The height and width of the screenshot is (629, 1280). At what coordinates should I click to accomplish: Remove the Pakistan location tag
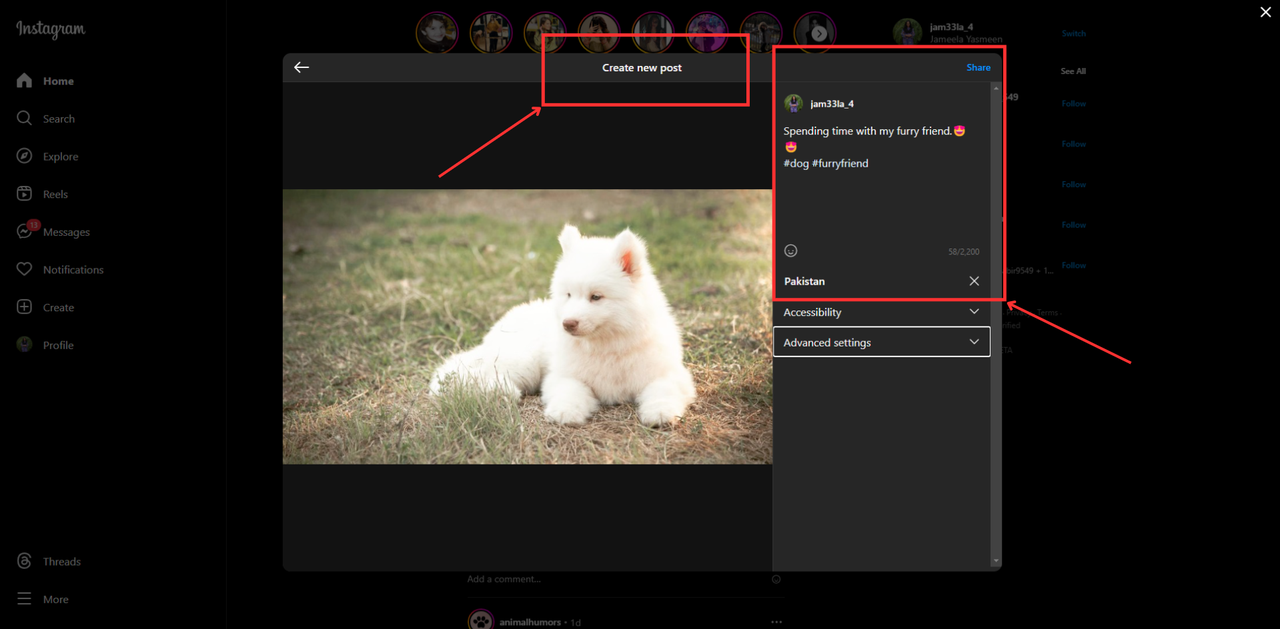(974, 281)
